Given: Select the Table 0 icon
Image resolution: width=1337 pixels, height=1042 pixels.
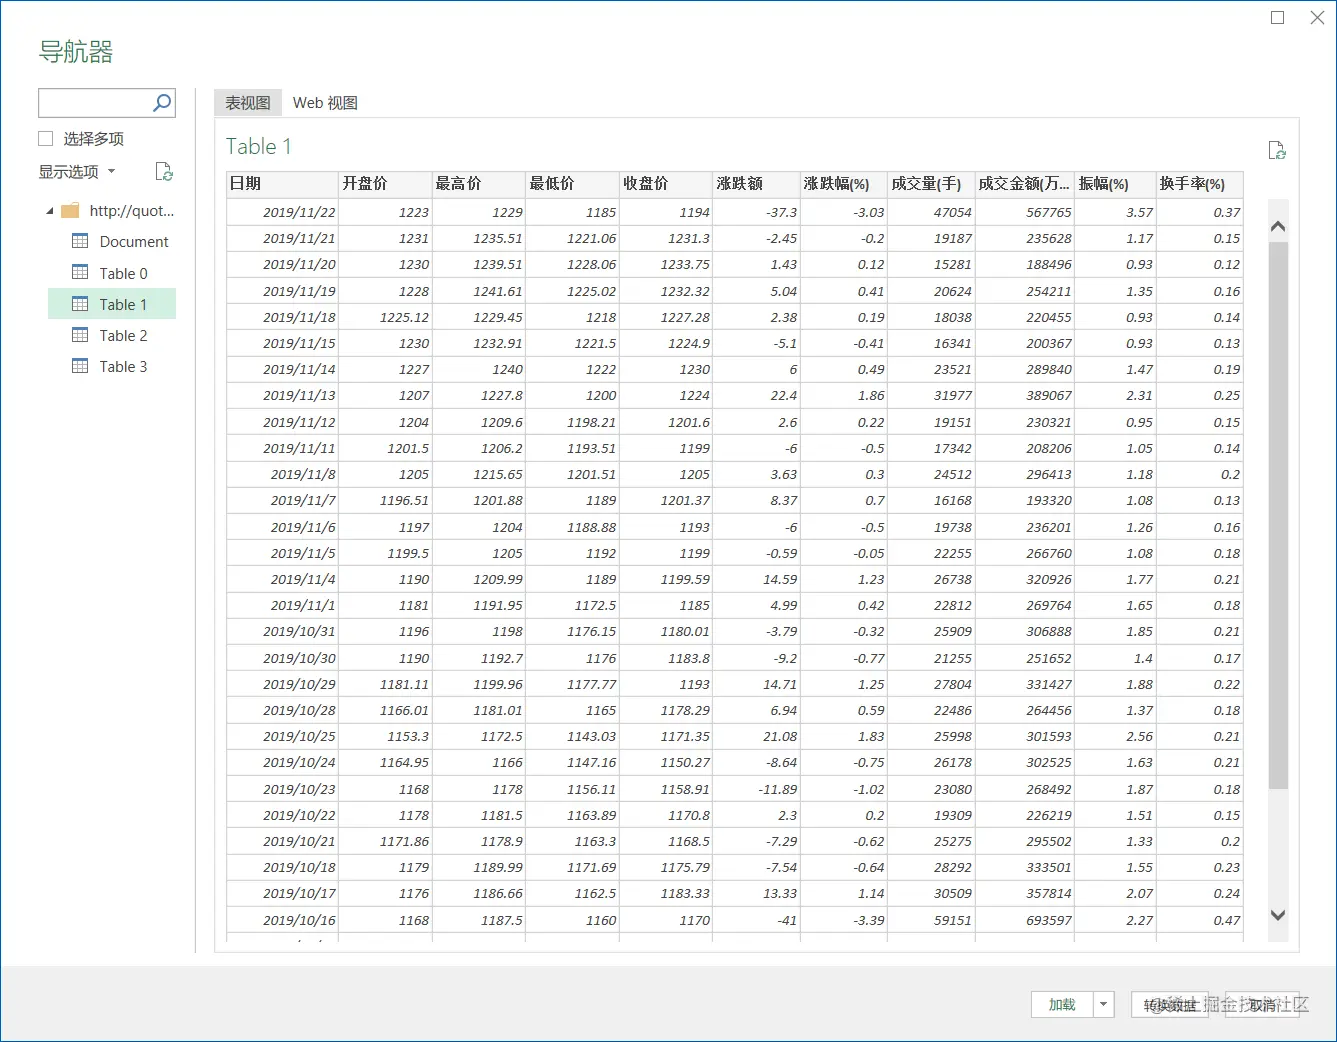Looking at the screenshot, I should [80, 272].
